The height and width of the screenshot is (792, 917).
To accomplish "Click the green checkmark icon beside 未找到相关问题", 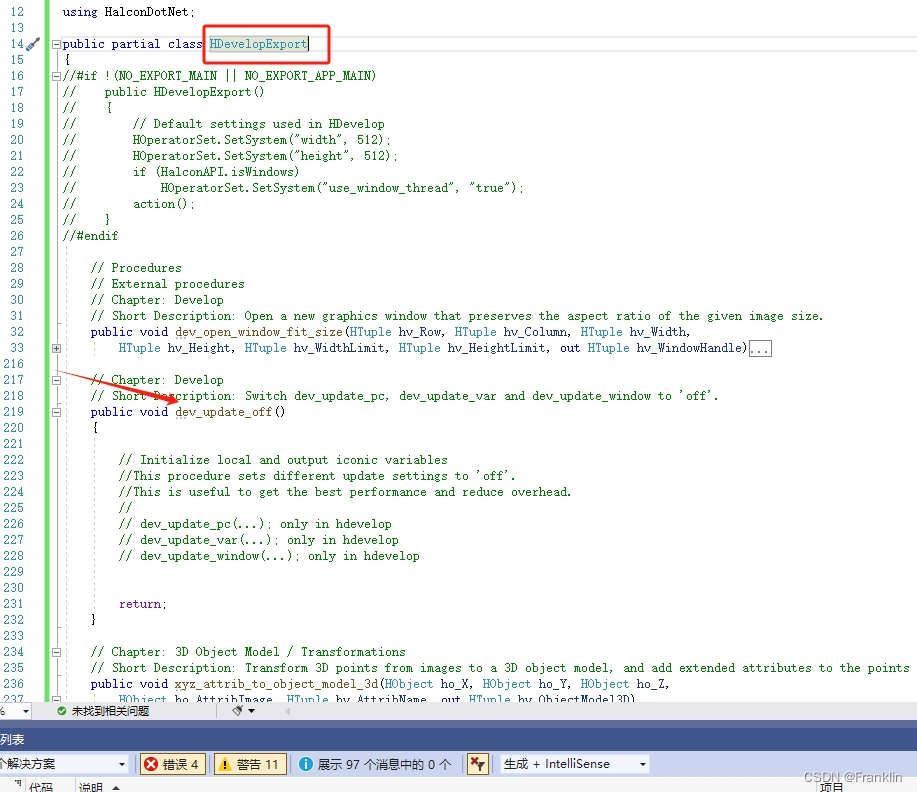I will pos(63,711).
